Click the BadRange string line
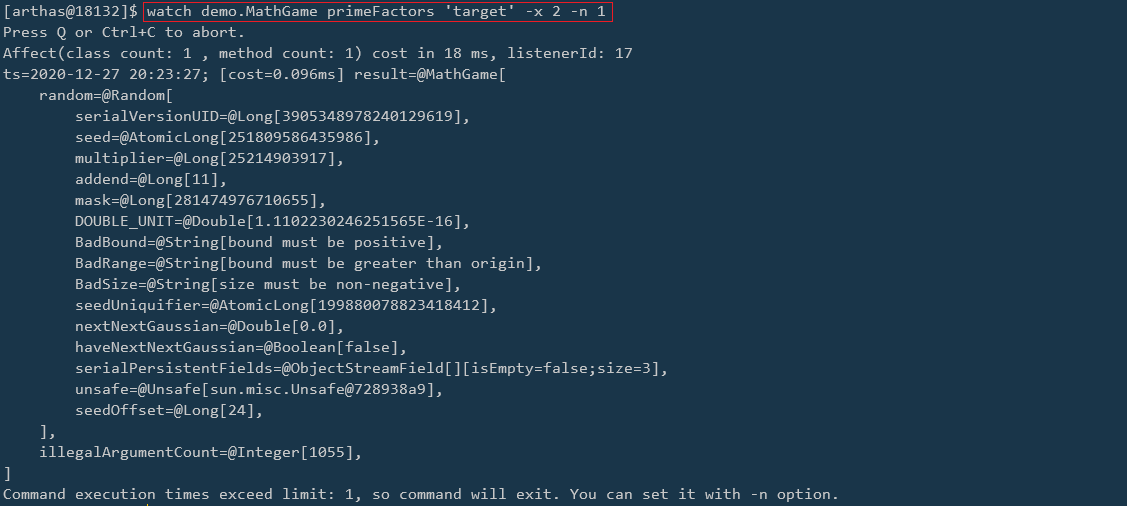The height and width of the screenshot is (506, 1127). [308, 264]
